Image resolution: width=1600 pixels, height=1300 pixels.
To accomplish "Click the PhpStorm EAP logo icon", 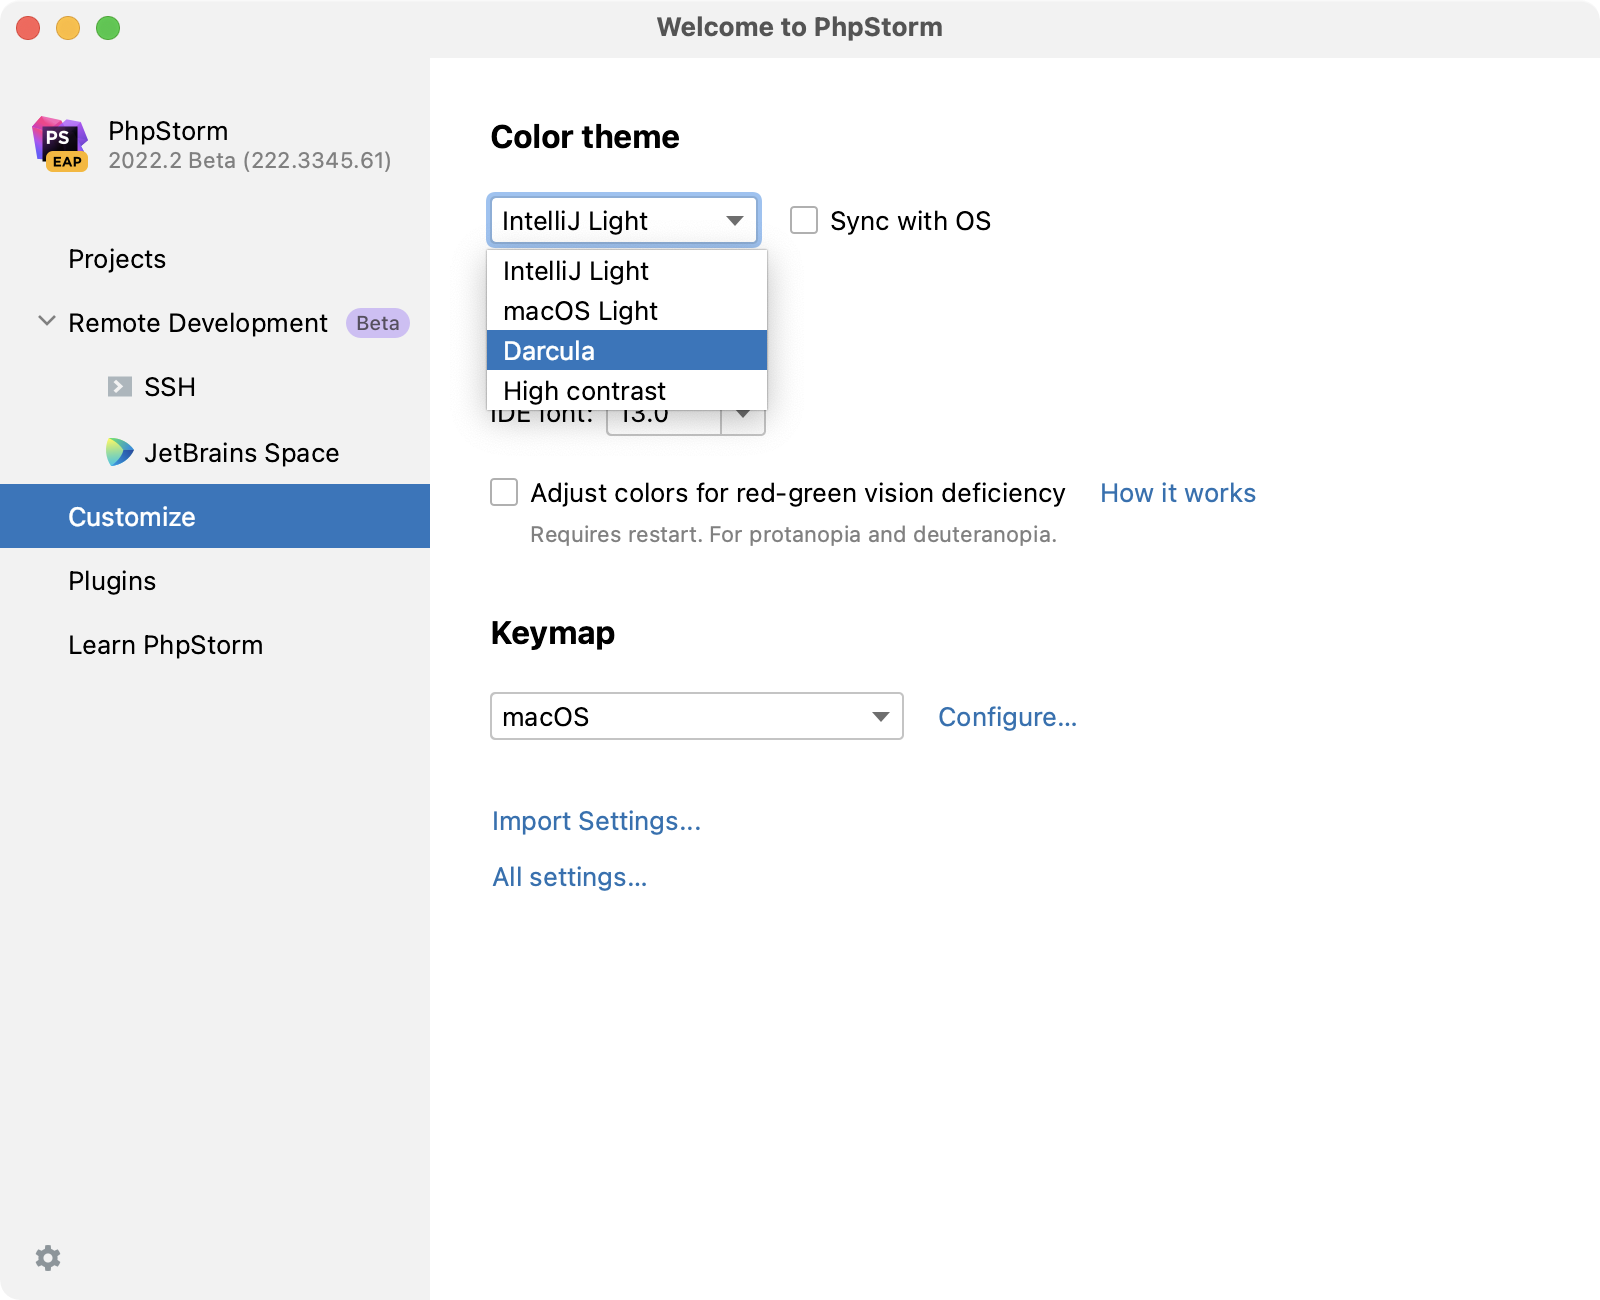I will point(60,144).
